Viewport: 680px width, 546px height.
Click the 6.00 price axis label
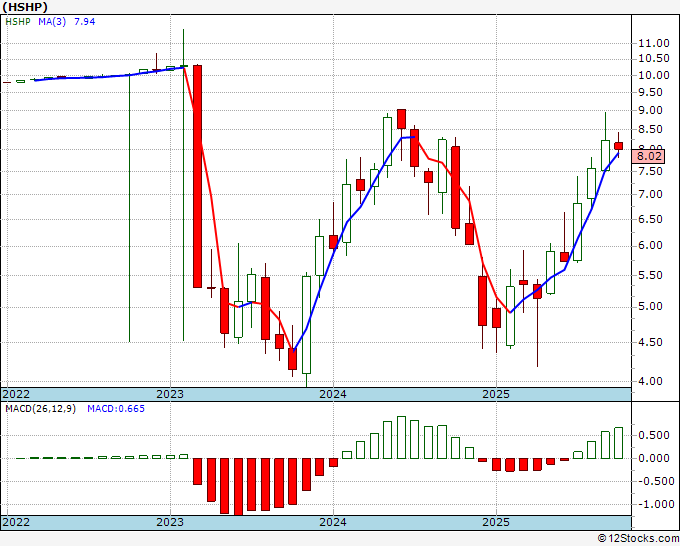pos(650,245)
